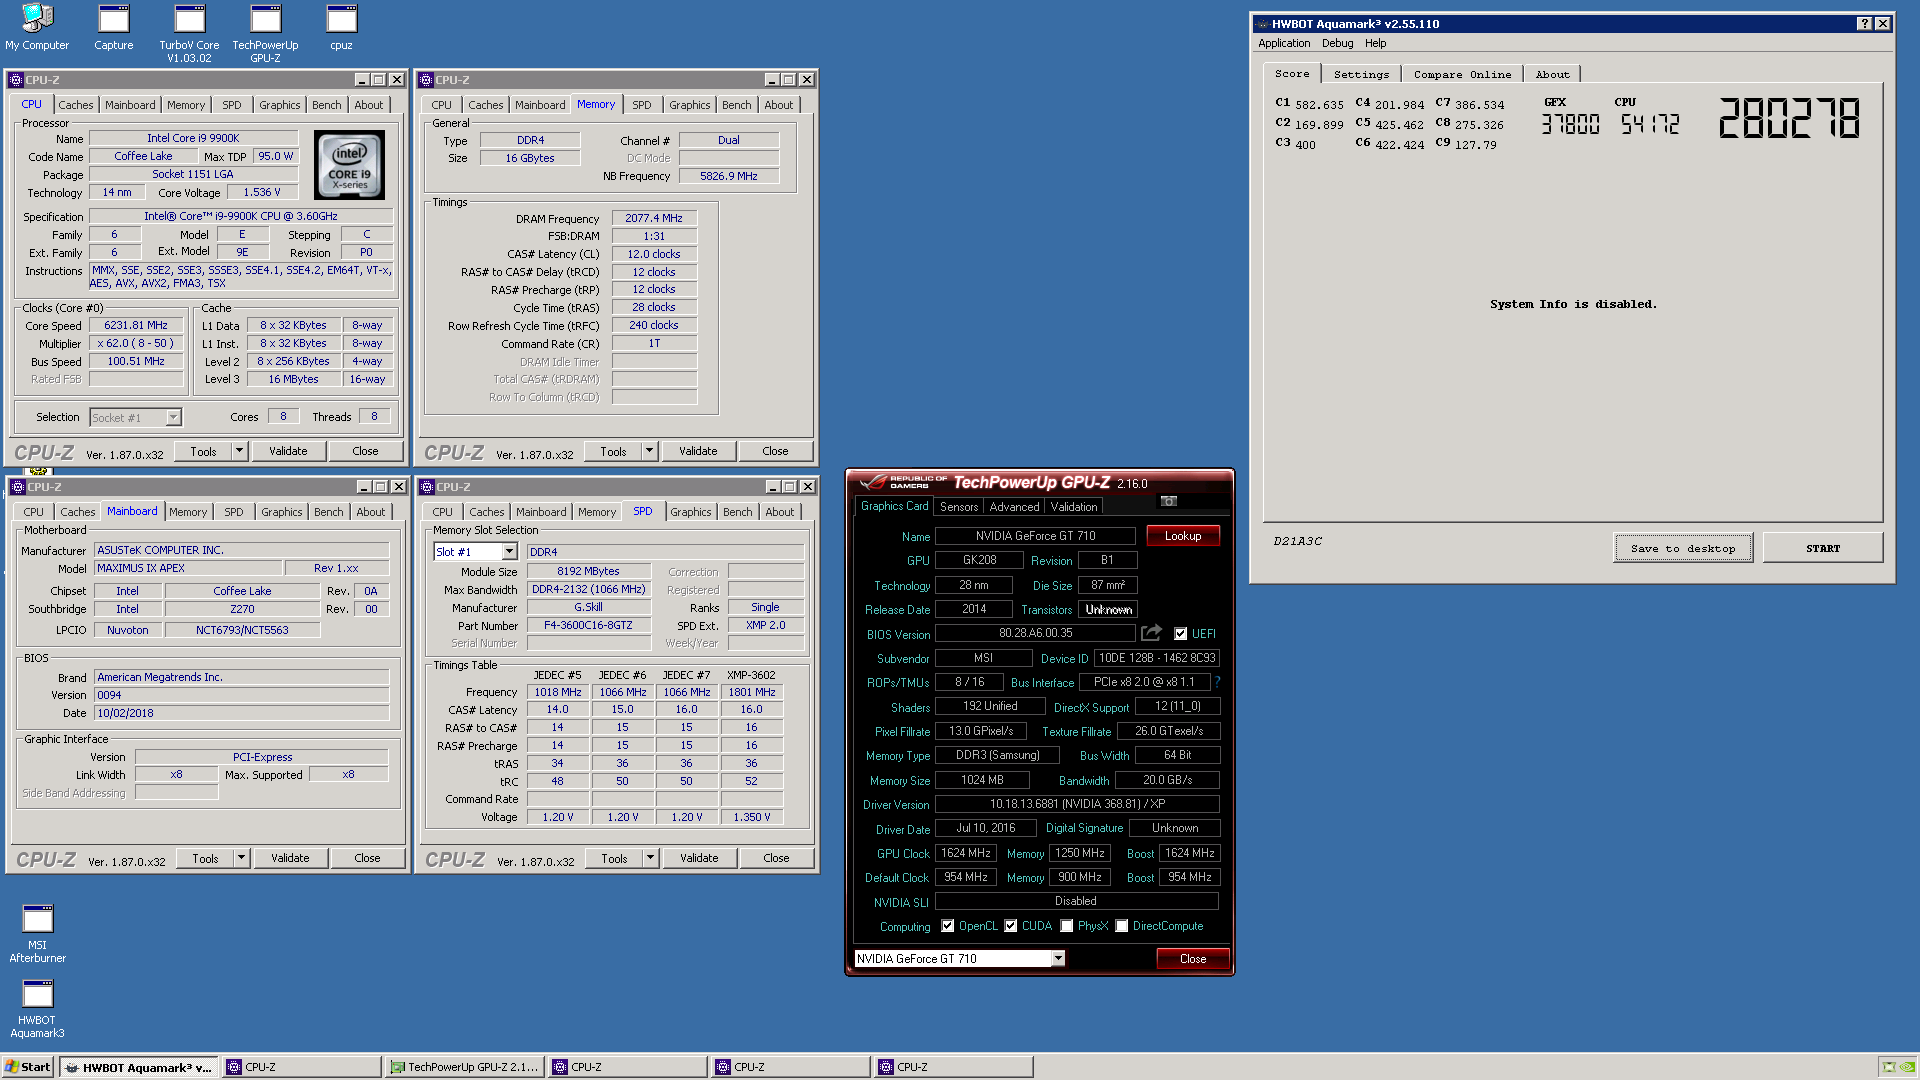Open the Caches tab in the CPU-Z CPU window
The image size is (1920, 1080).
point(76,105)
